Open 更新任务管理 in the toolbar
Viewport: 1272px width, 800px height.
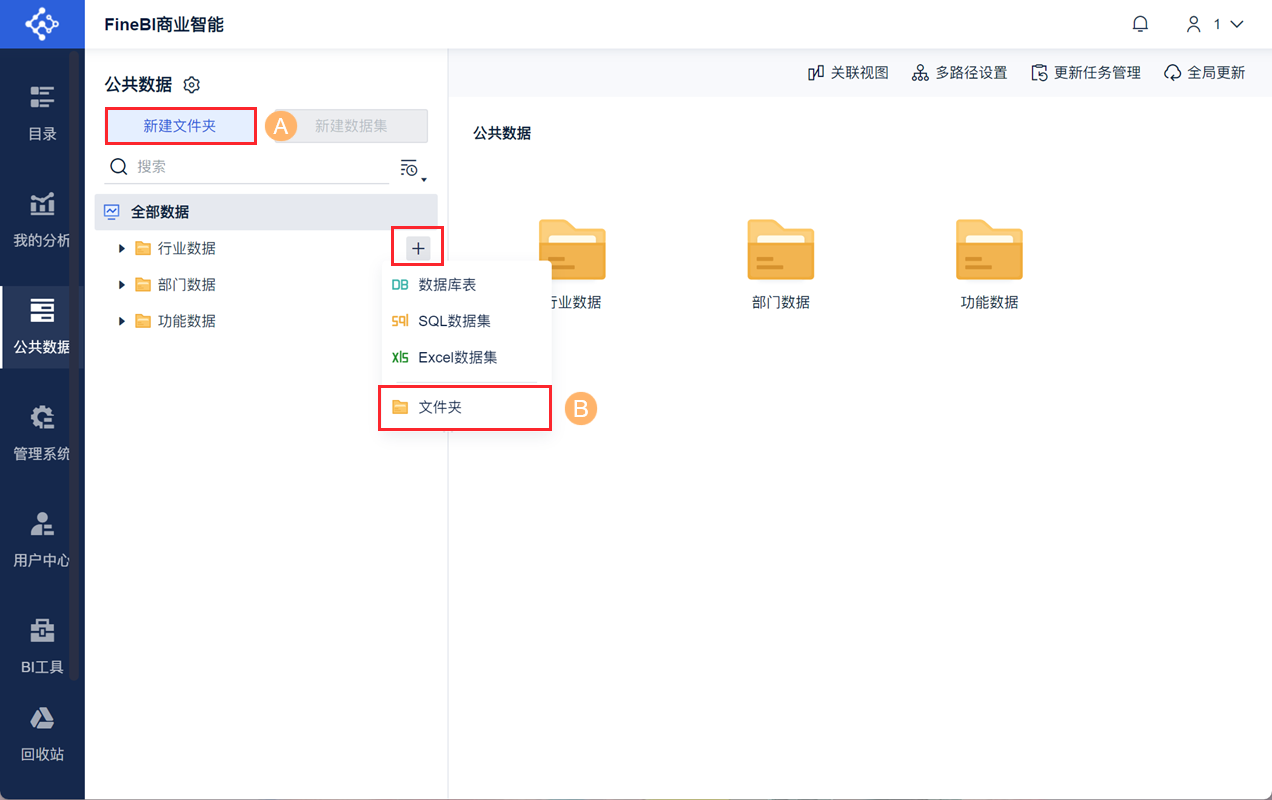click(1086, 73)
